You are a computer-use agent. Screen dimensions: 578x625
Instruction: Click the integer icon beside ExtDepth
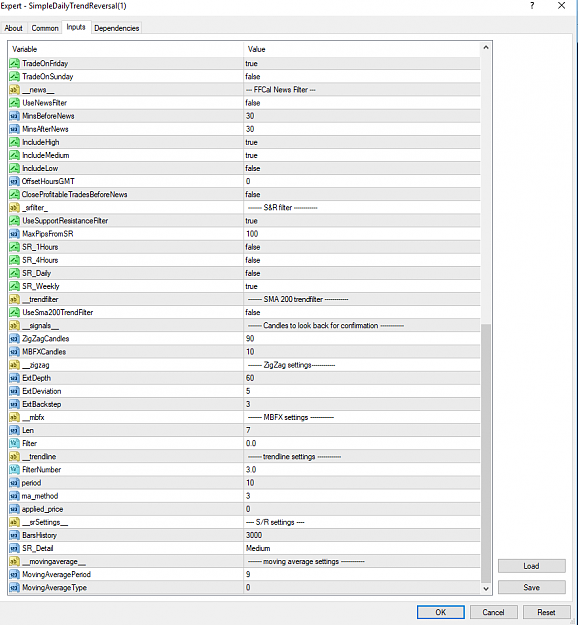[14, 378]
